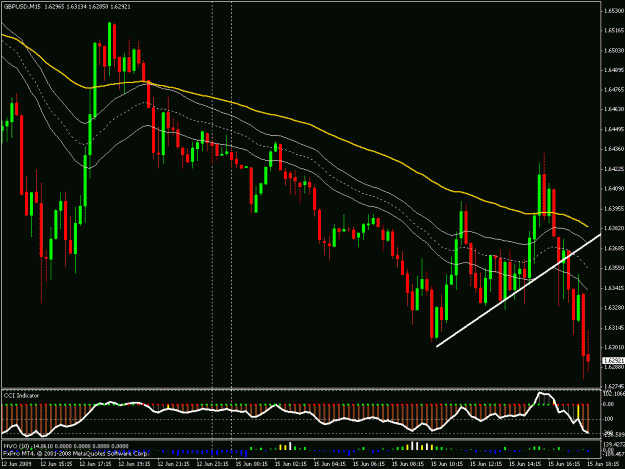Viewport: 625px width, 469px height.
Task: Click the 1.64765 price axis label
Action: tap(614, 90)
